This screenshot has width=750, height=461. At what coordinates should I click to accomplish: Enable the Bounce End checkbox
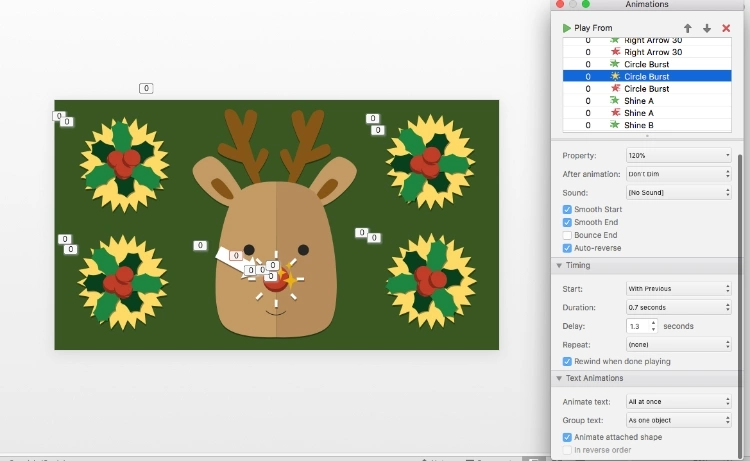click(568, 235)
